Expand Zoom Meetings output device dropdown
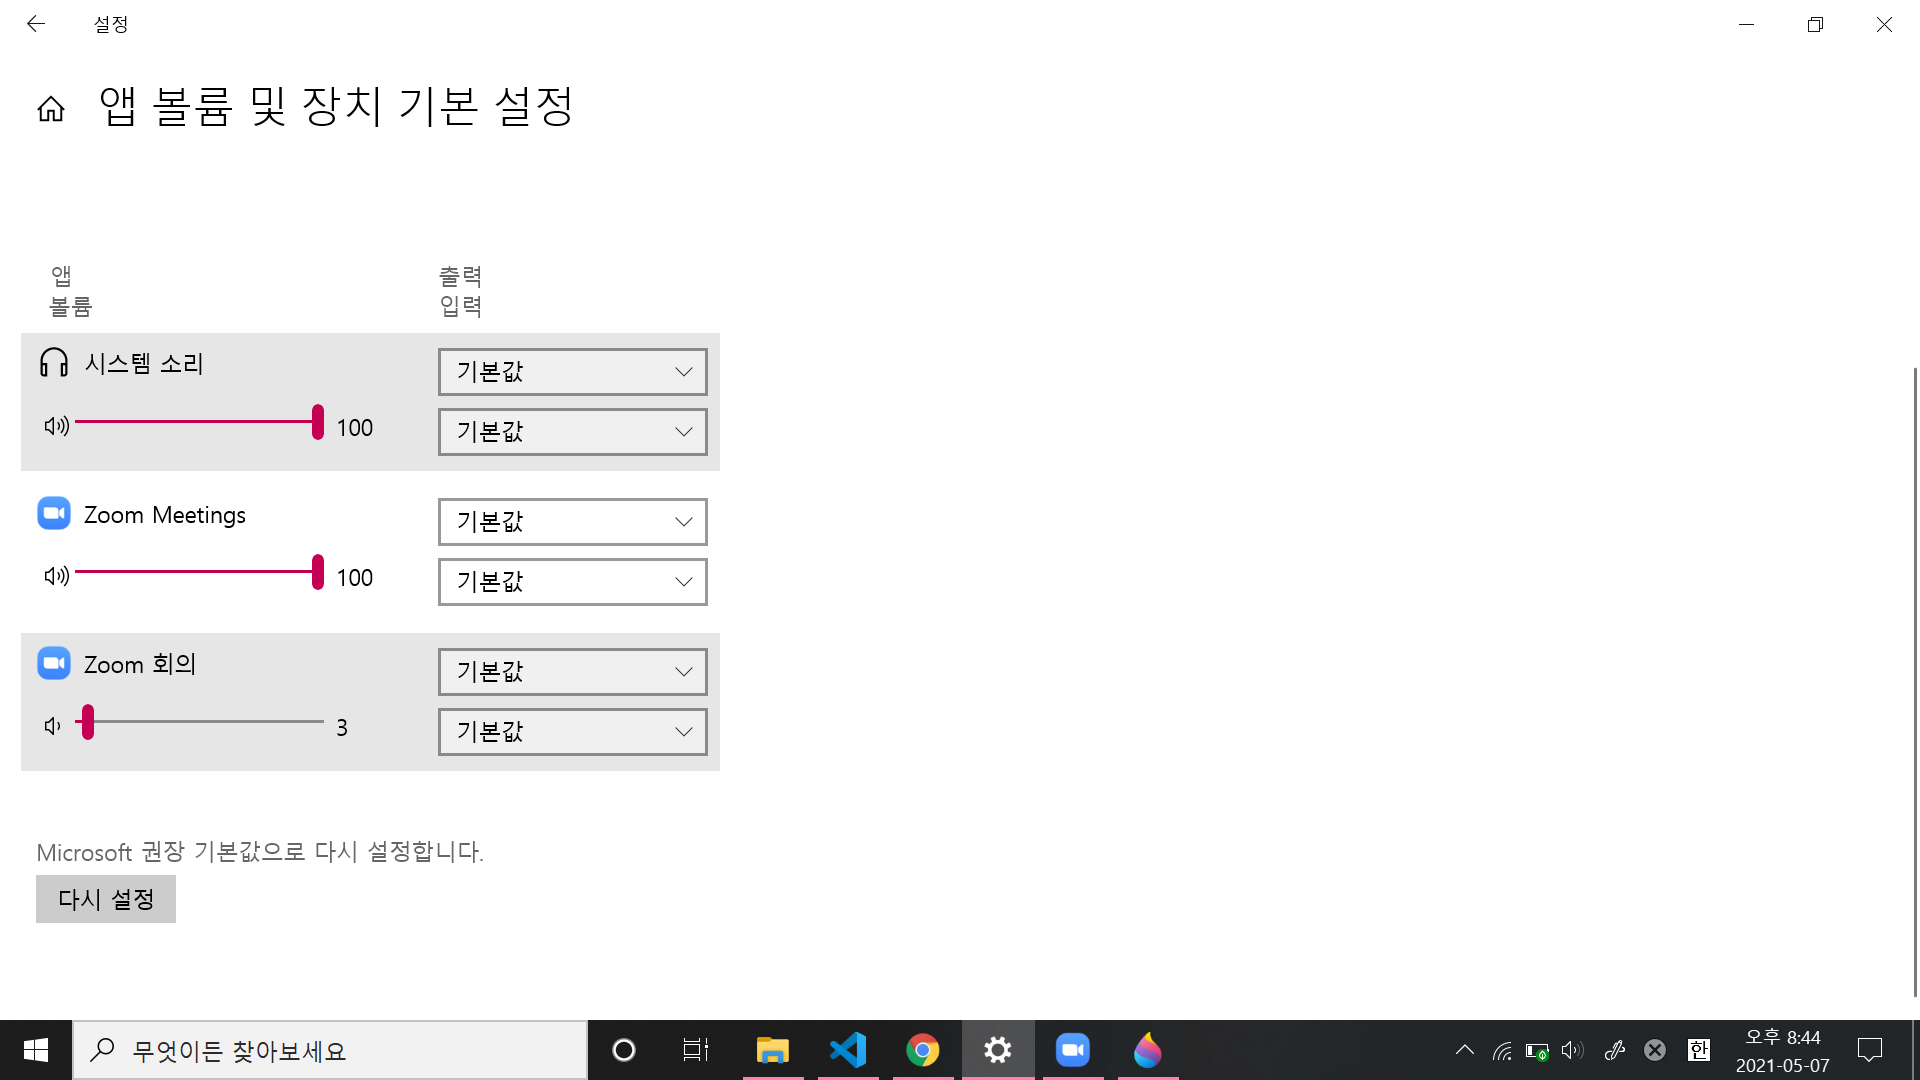This screenshot has height=1080, width=1920. pyautogui.click(x=573, y=522)
